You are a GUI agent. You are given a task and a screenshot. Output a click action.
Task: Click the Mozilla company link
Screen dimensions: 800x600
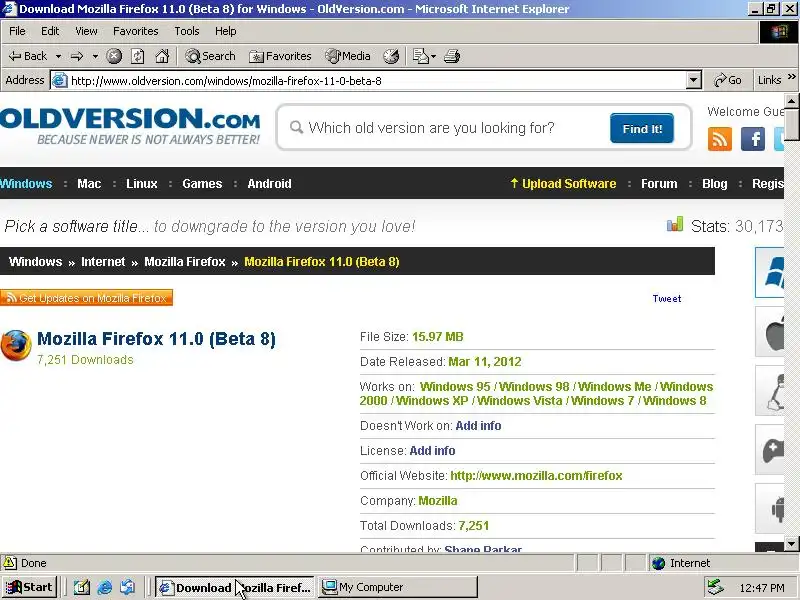pyautogui.click(x=438, y=501)
